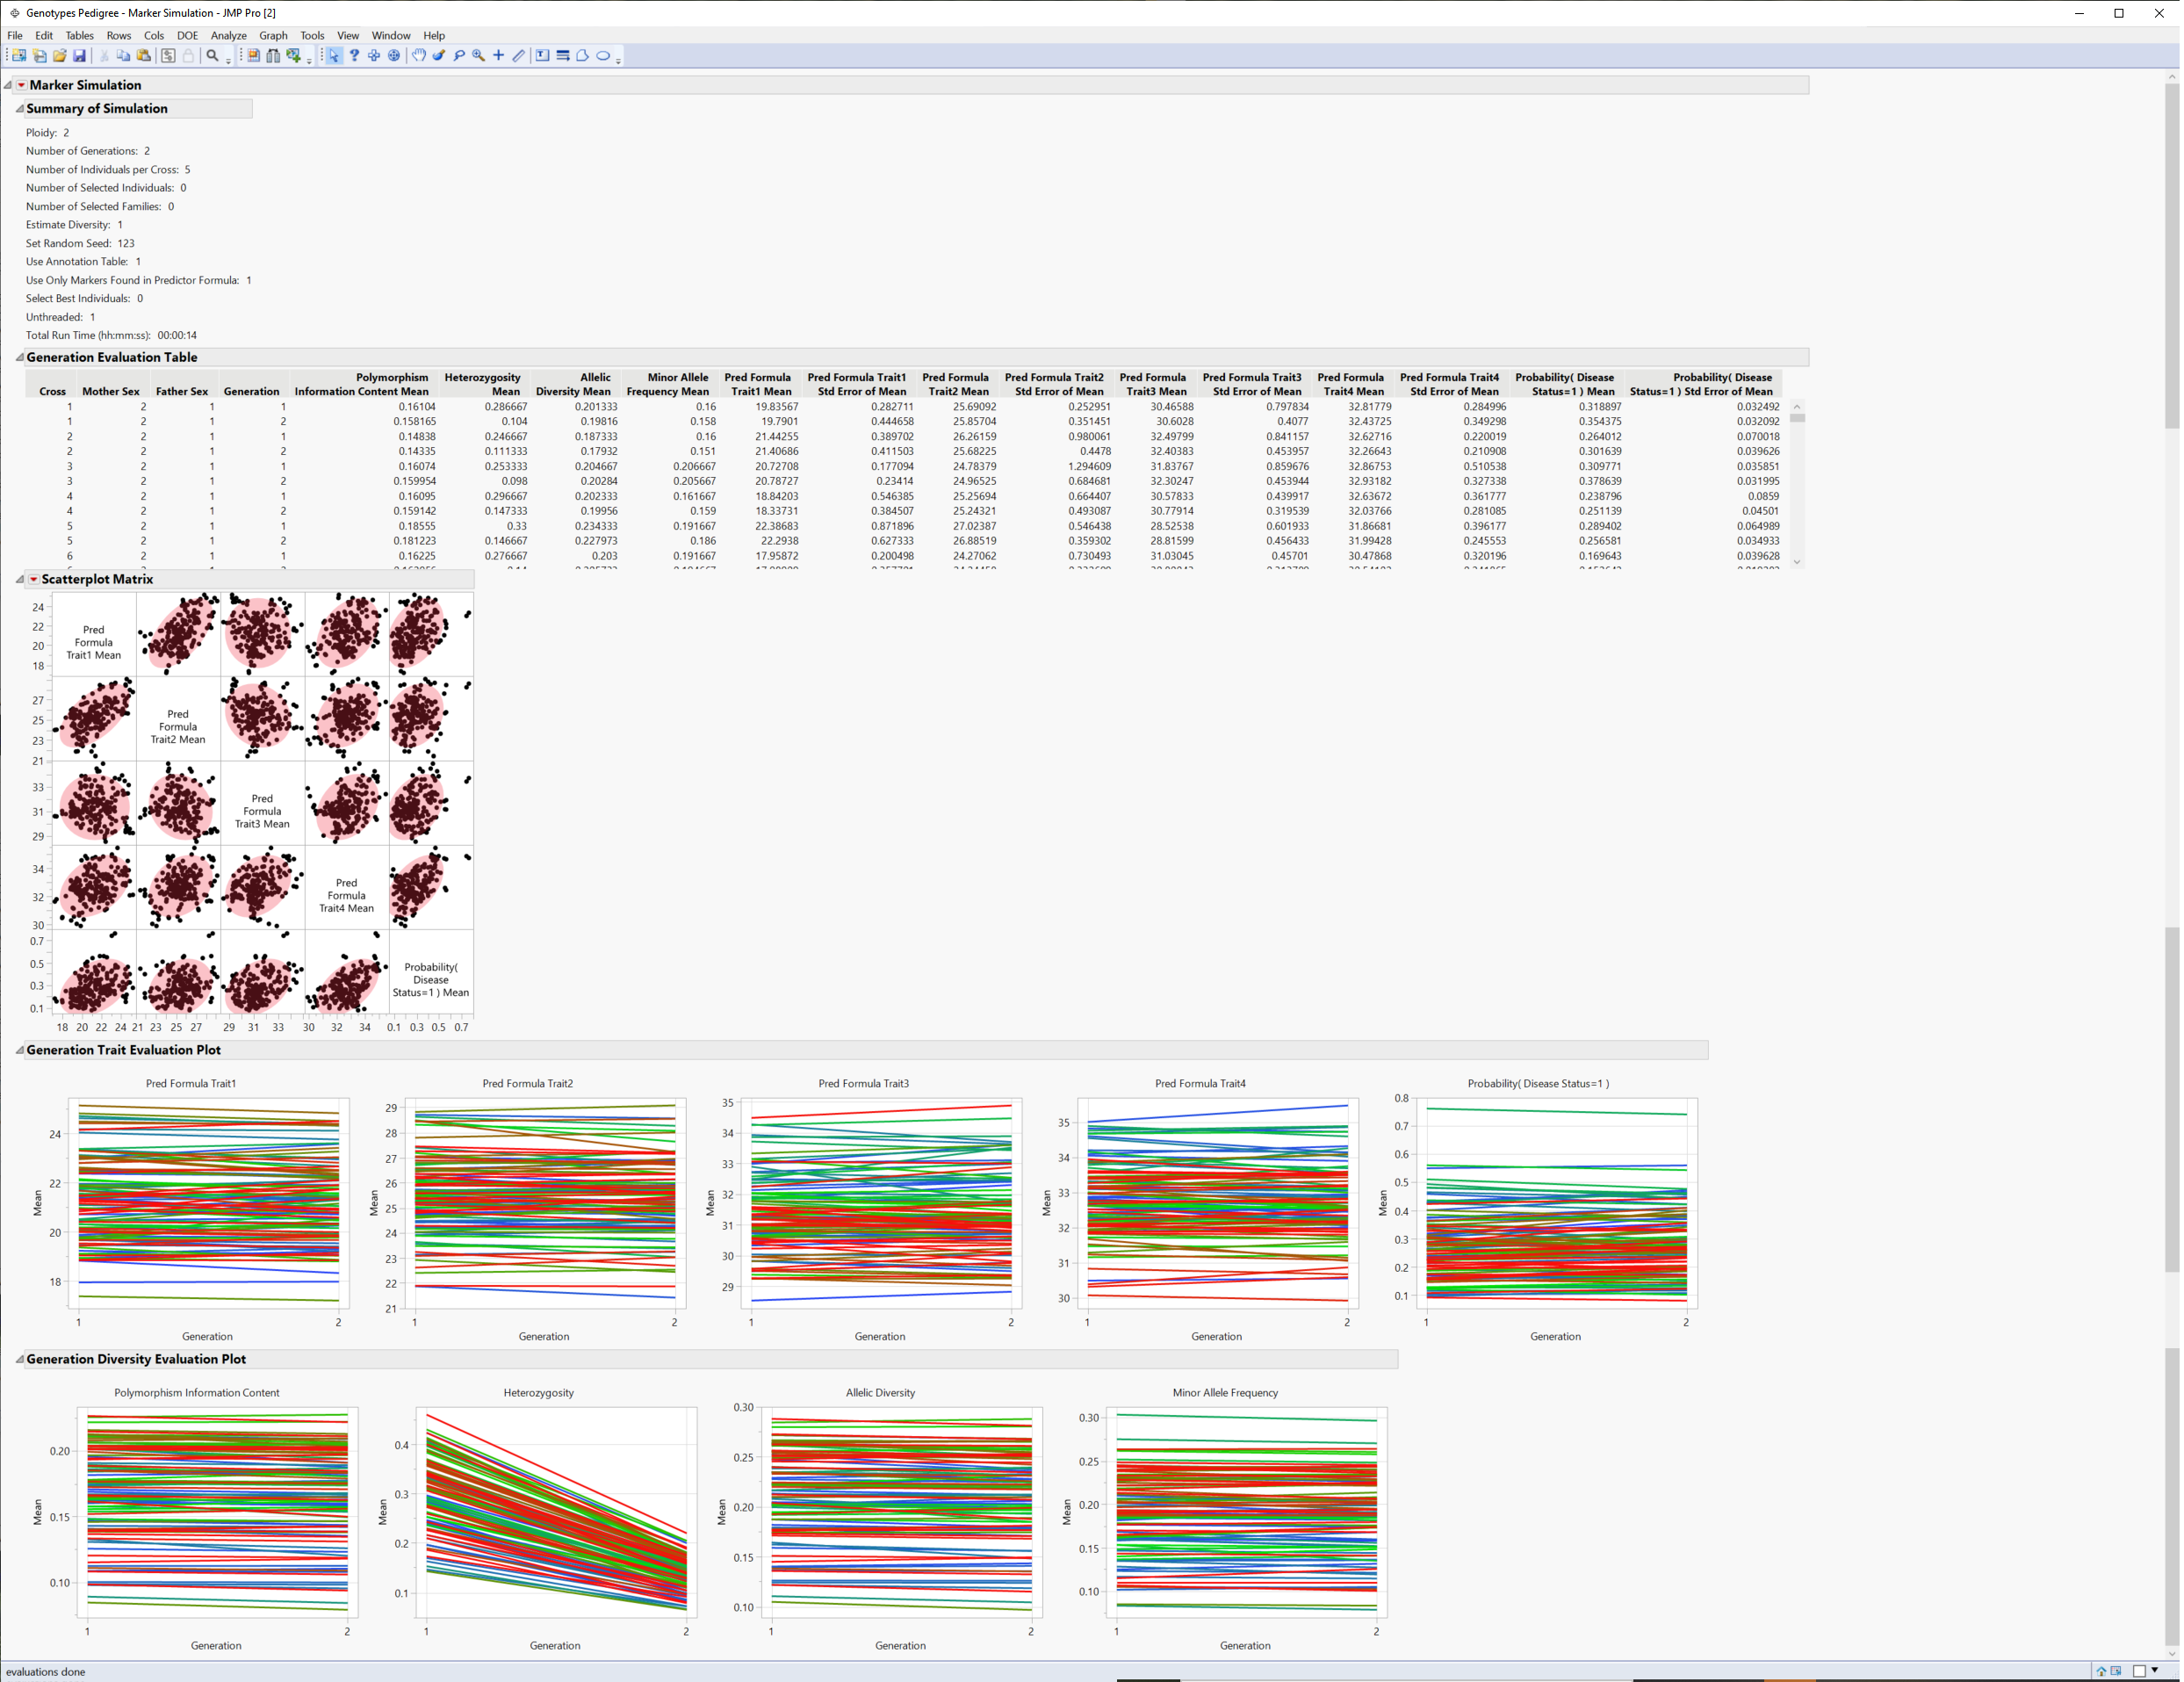2184x1682 pixels.
Task: Select the pencil line annotation tool
Action: point(518,56)
